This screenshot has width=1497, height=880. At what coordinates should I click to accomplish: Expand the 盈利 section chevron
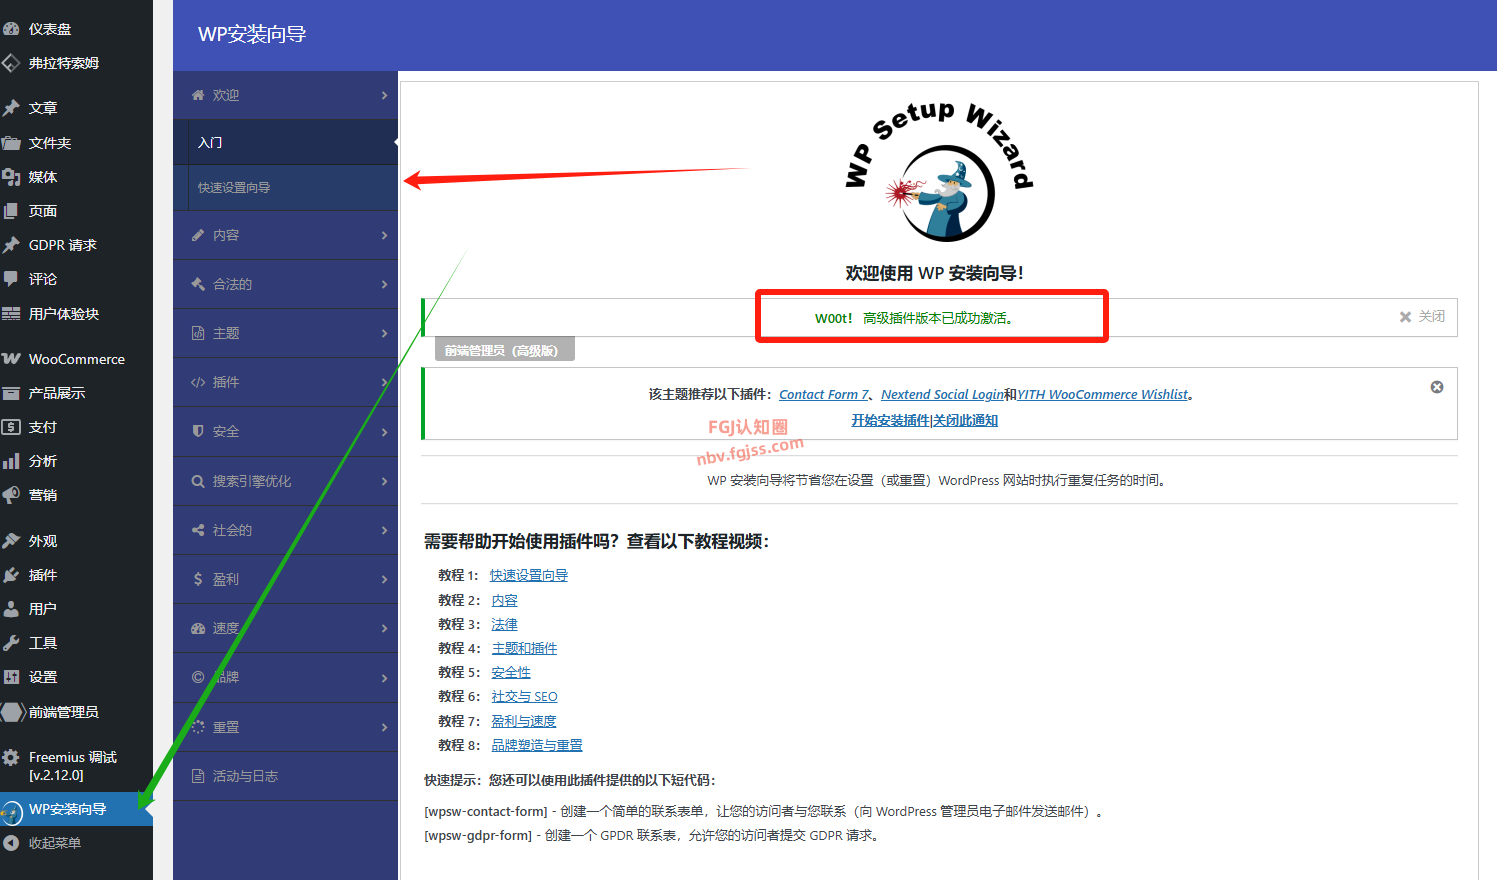click(x=384, y=579)
